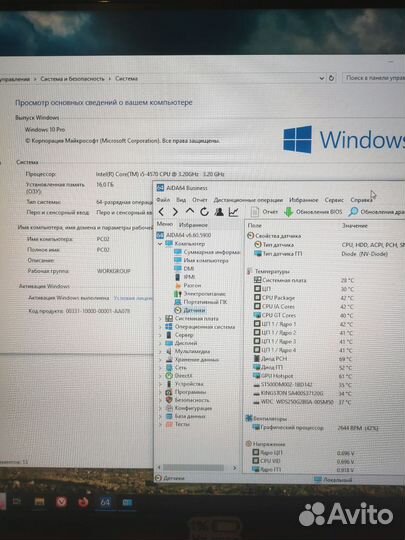Click the Разгон overclock flame icon

[178, 285]
